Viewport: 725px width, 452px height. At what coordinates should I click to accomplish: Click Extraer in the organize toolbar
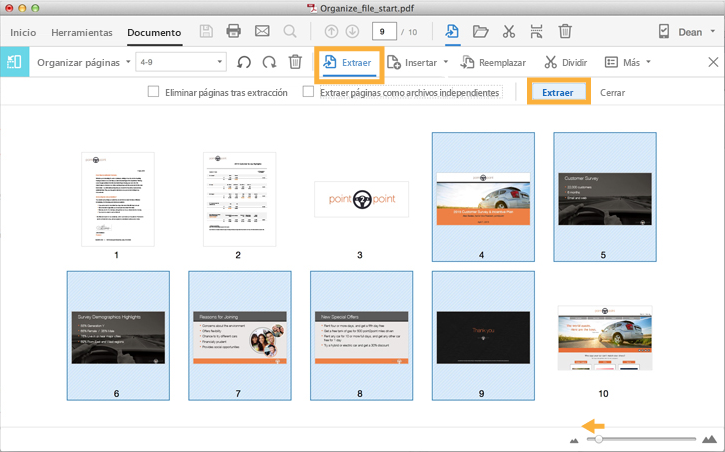348,62
